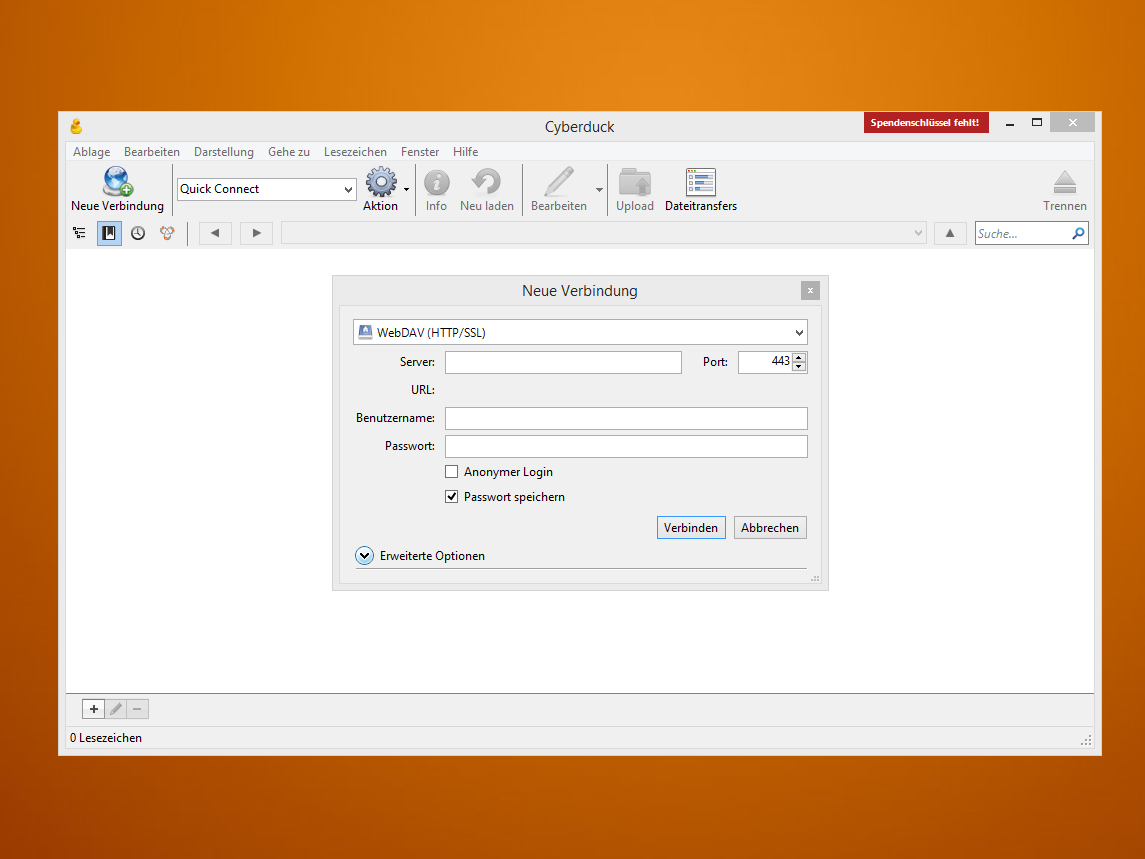Increase the Port value with up stepper

click(x=799, y=357)
